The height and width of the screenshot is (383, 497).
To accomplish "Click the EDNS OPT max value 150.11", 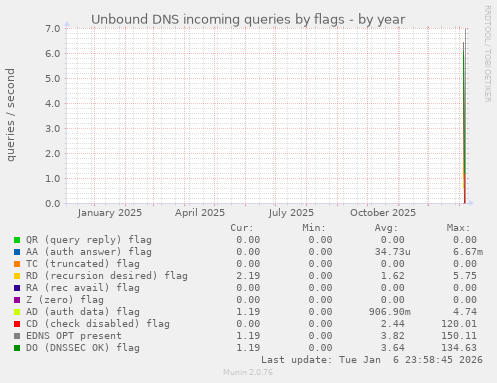I will [459, 336].
